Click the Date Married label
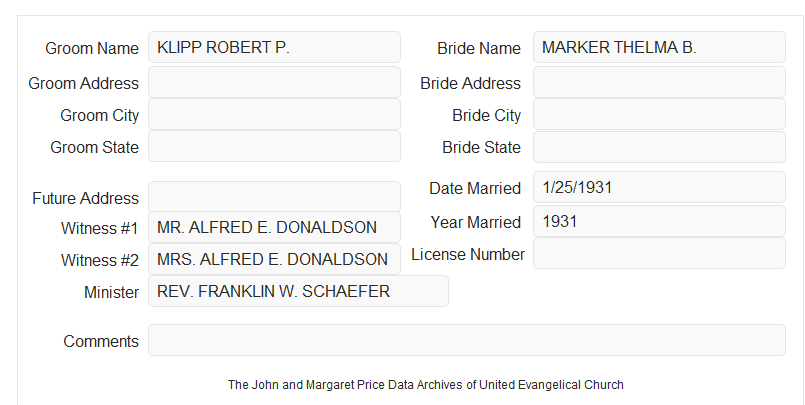This screenshot has width=805, height=405. point(475,188)
